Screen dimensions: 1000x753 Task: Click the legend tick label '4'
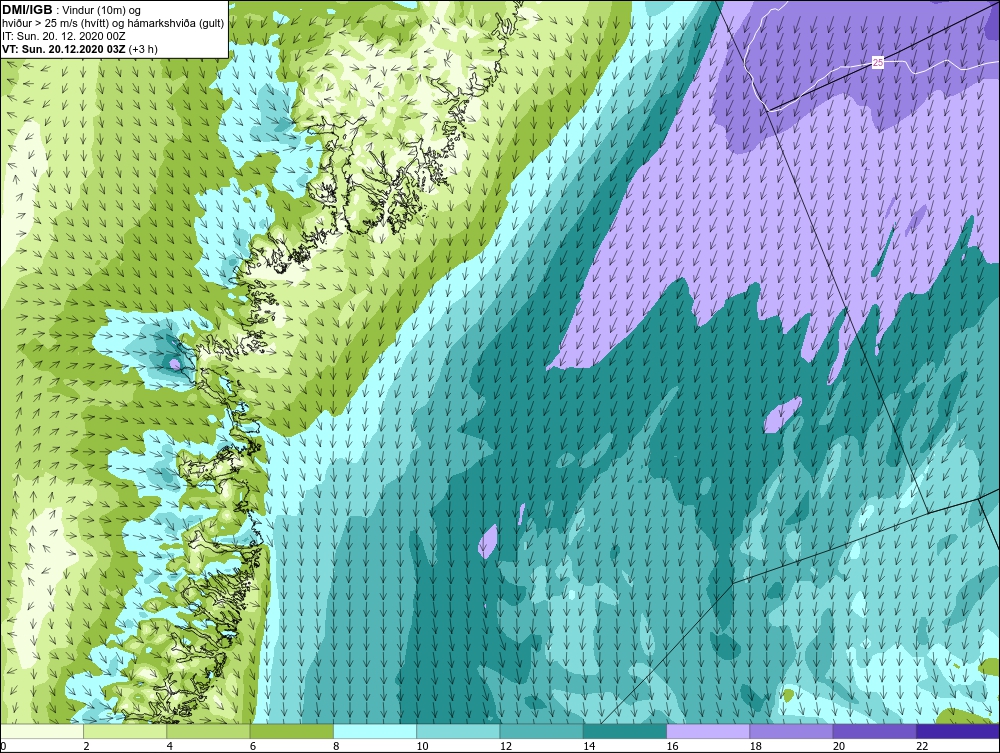(170, 747)
